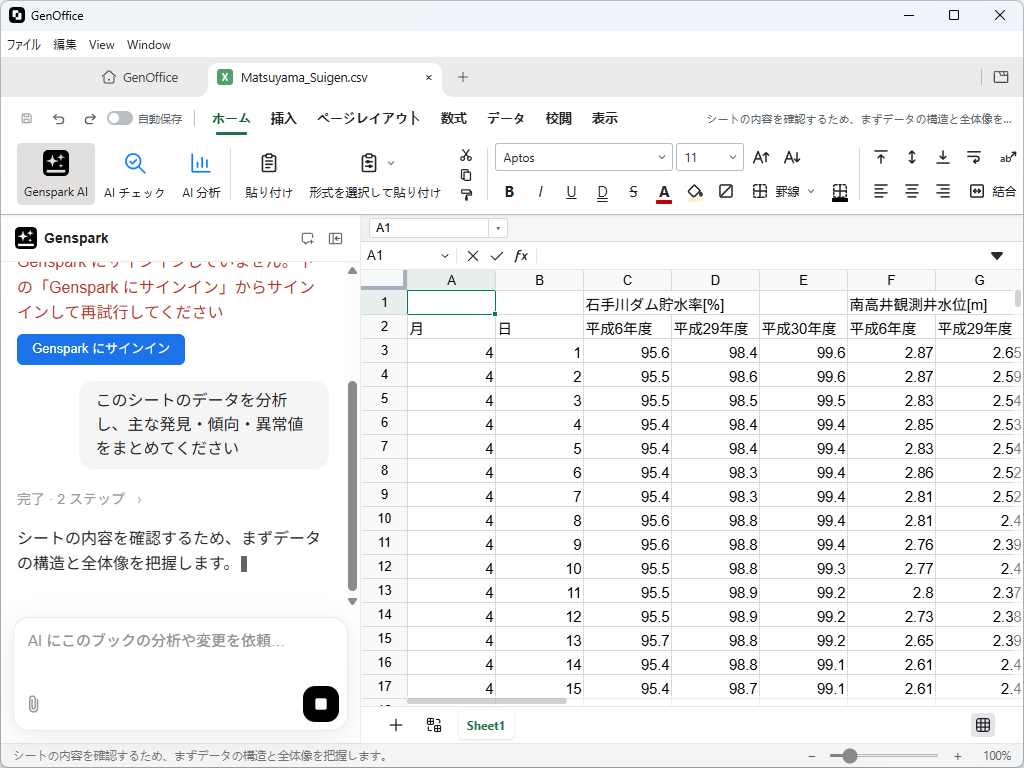The width and height of the screenshot is (1024, 768).
Task: Align text to top
Action: click(x=880, y=157)
